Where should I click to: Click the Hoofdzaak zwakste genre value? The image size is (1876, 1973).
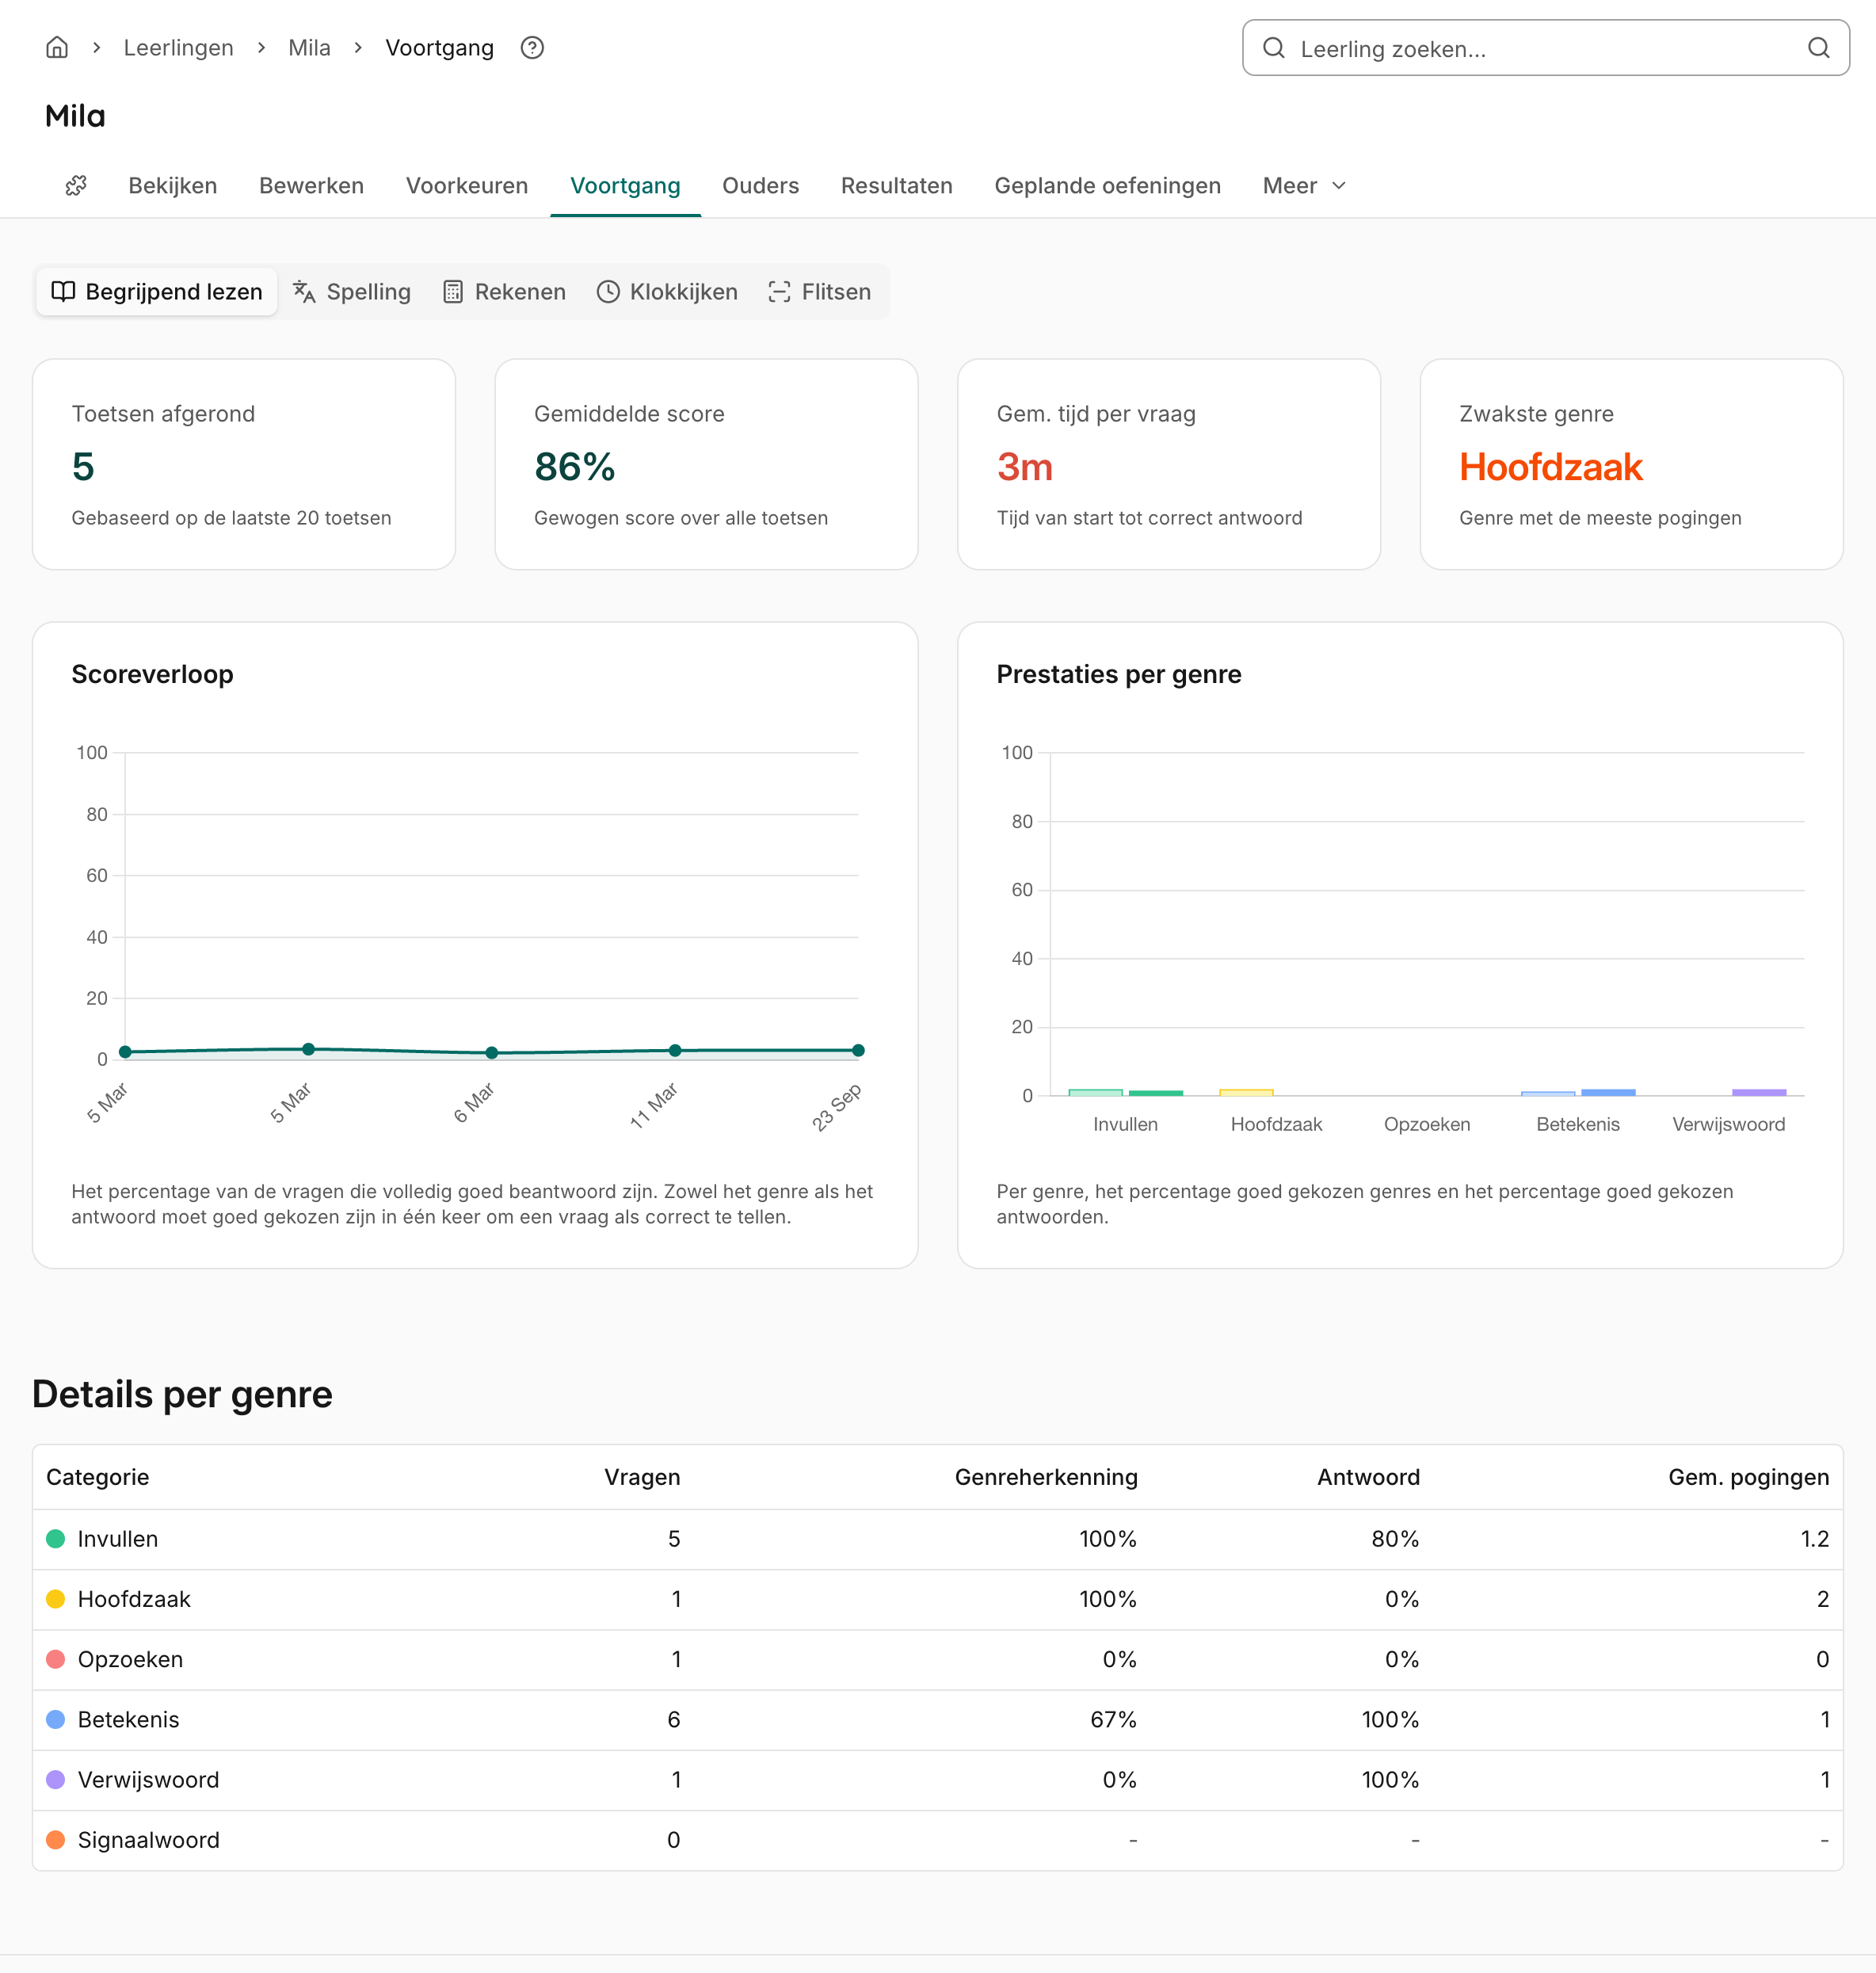[1550, 467]
